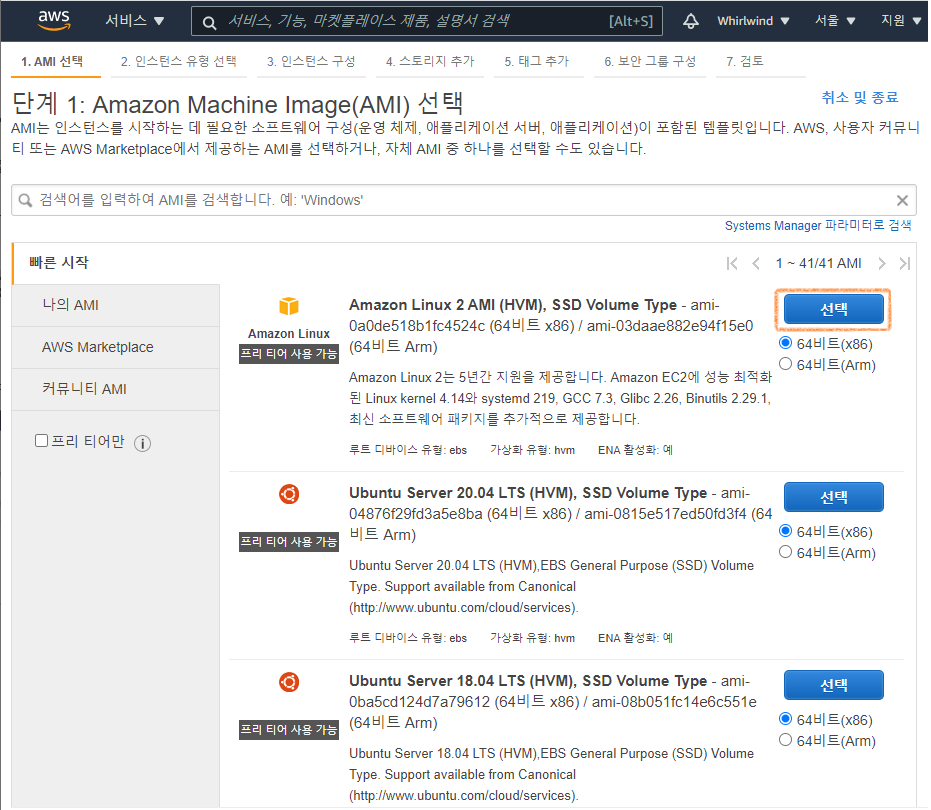Clear the AMI search with the X icon
931x810 pixels.
(902, 201)
